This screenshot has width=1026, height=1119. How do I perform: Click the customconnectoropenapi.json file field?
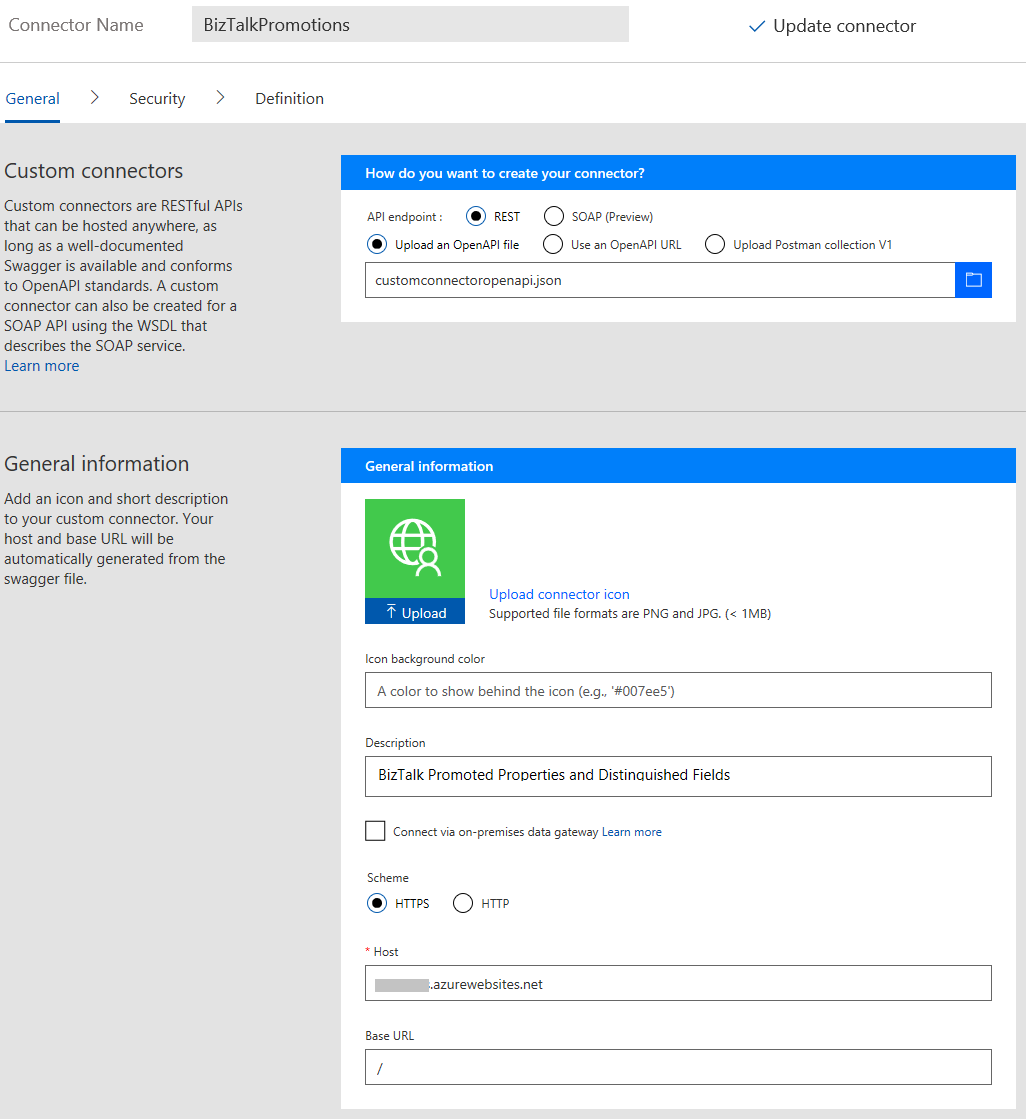[x=660, y=280]
